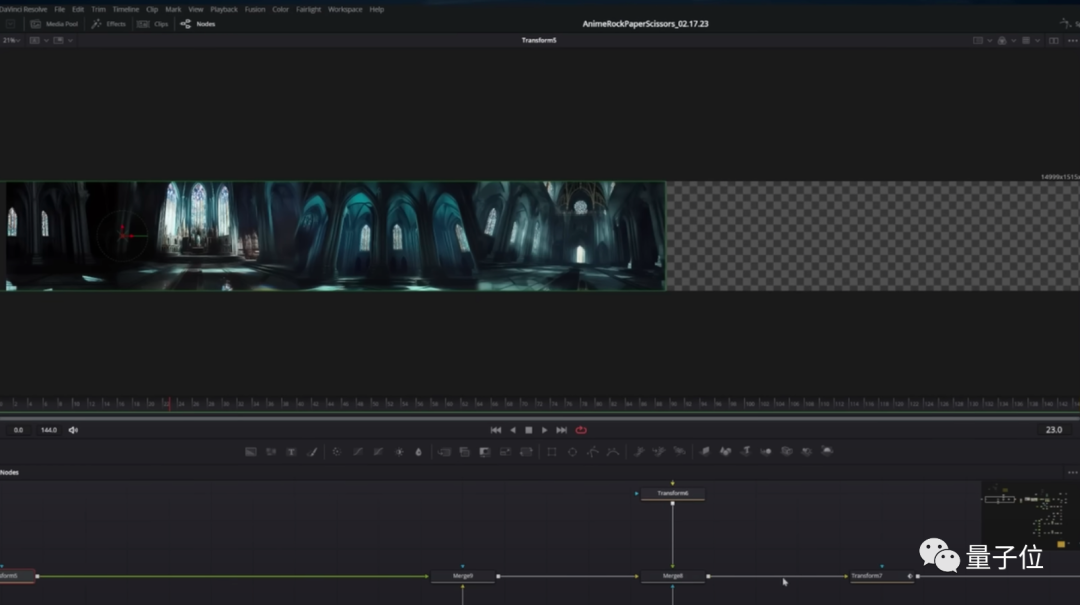Jump to the first frame
Image resolution: width=1080 pixels, height=605 pixels.
[496, 430]
